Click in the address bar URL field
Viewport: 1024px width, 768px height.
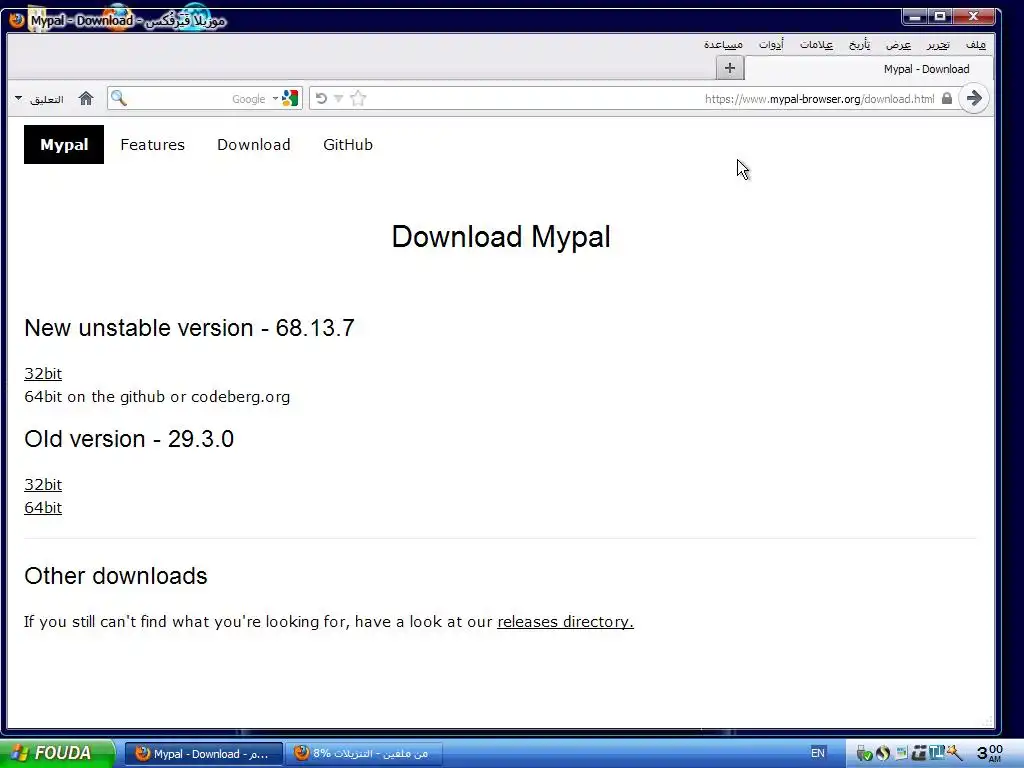pyautogui.click(x=633, y=99)
